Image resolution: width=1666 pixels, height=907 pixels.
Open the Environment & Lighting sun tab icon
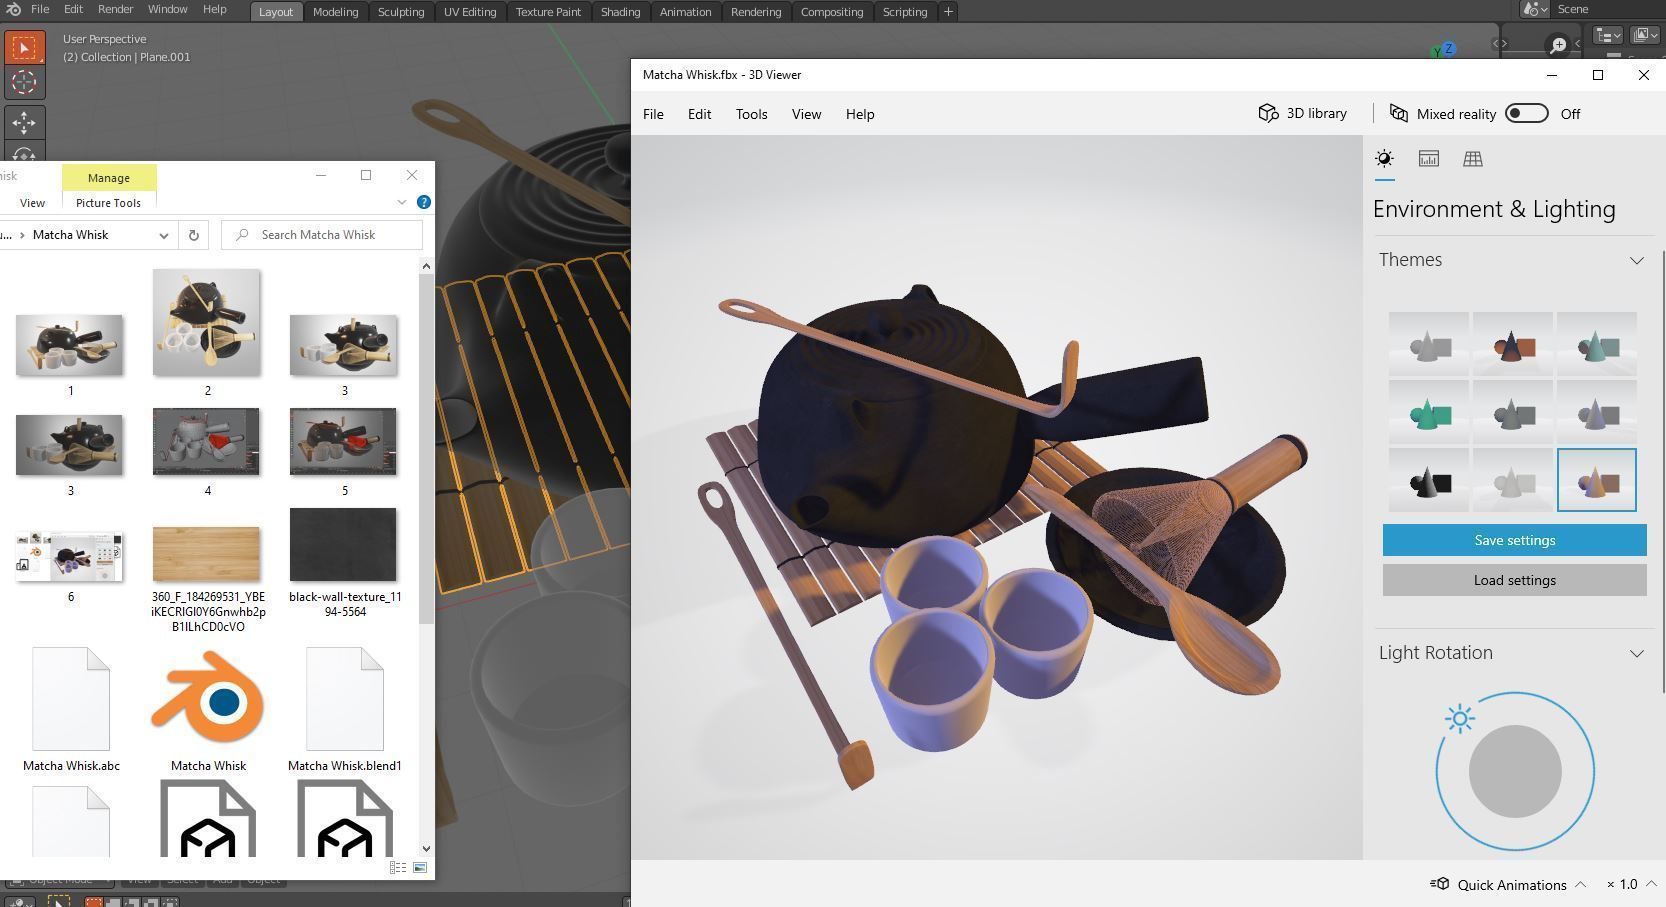pyautogui.click(x=1384, y=159)
